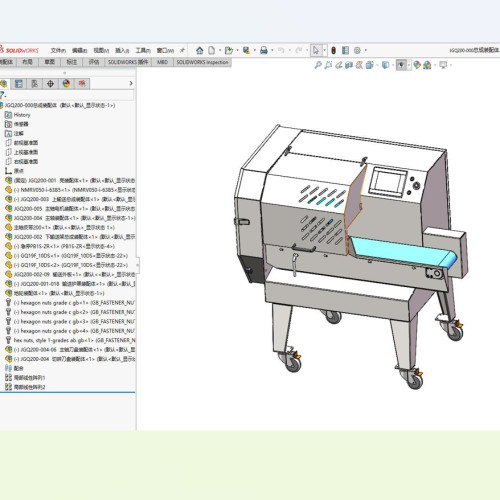Switch to the MBD tab
Screen dimensions: 500x500
[162, 62]
